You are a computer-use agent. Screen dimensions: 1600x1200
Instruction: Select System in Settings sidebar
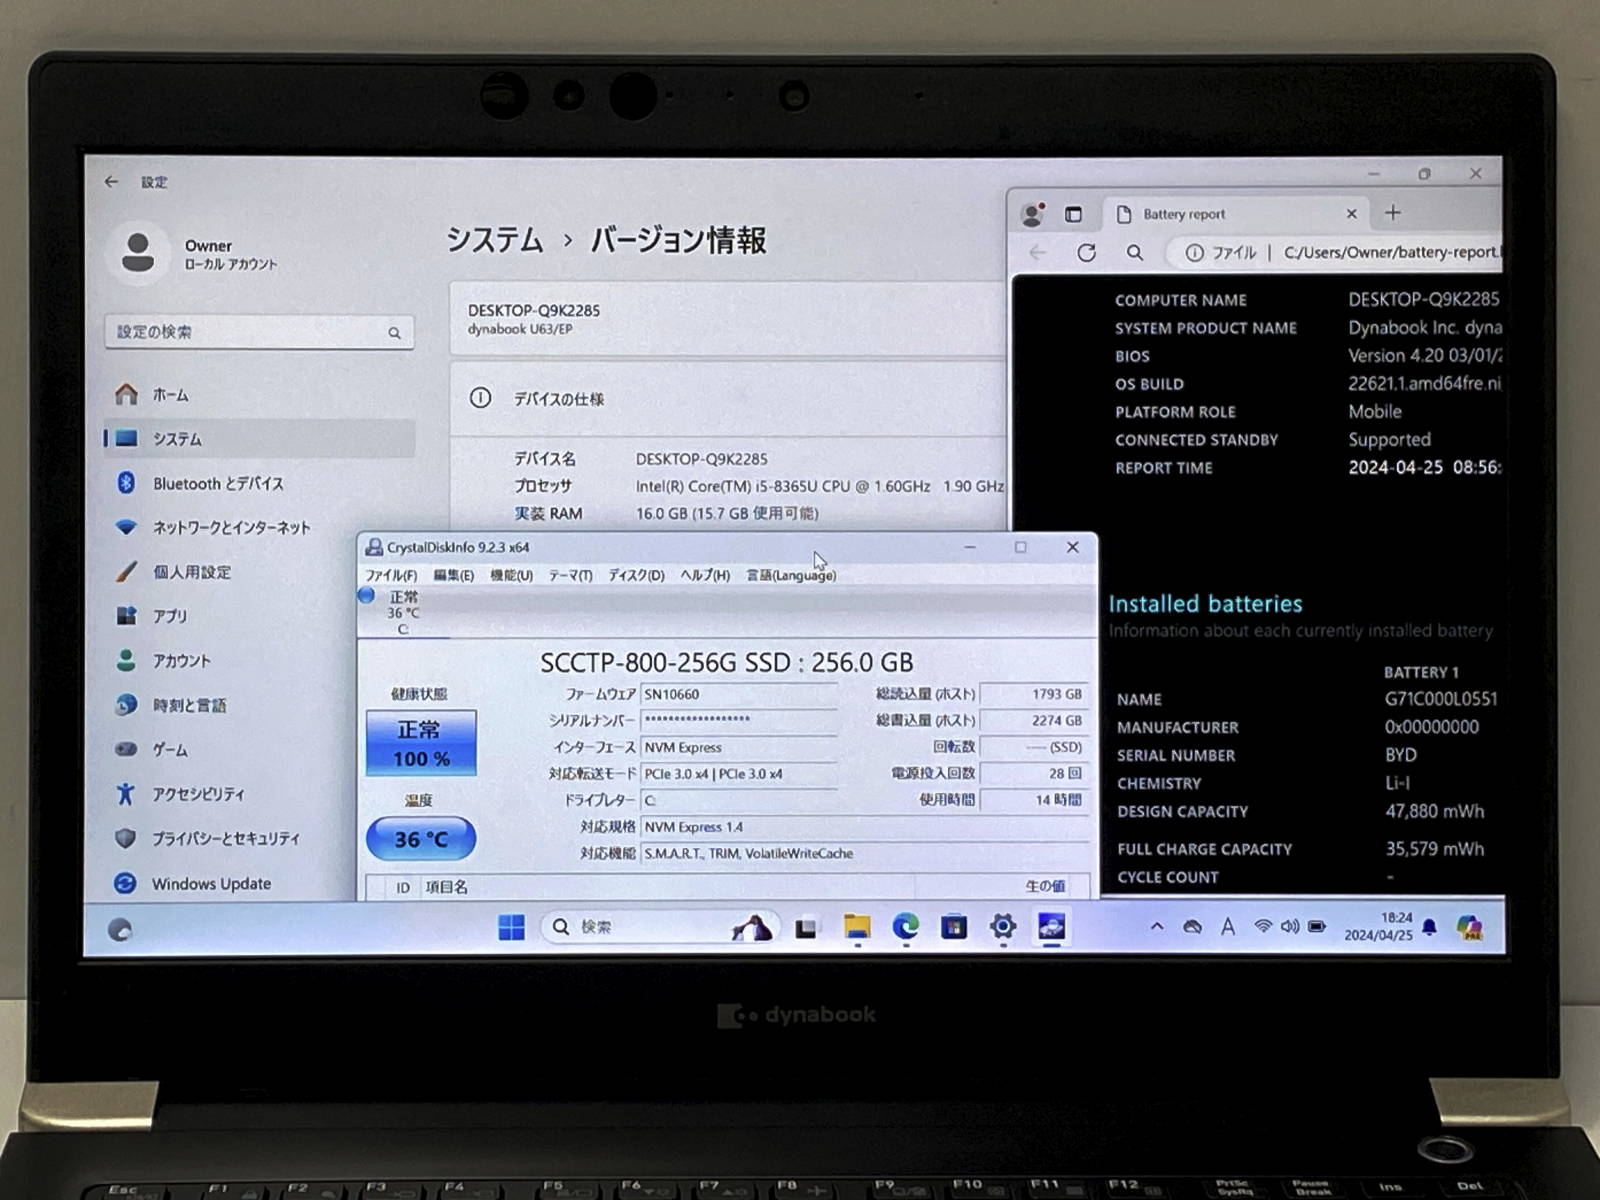pyautogui.click(x=260, y=439)
